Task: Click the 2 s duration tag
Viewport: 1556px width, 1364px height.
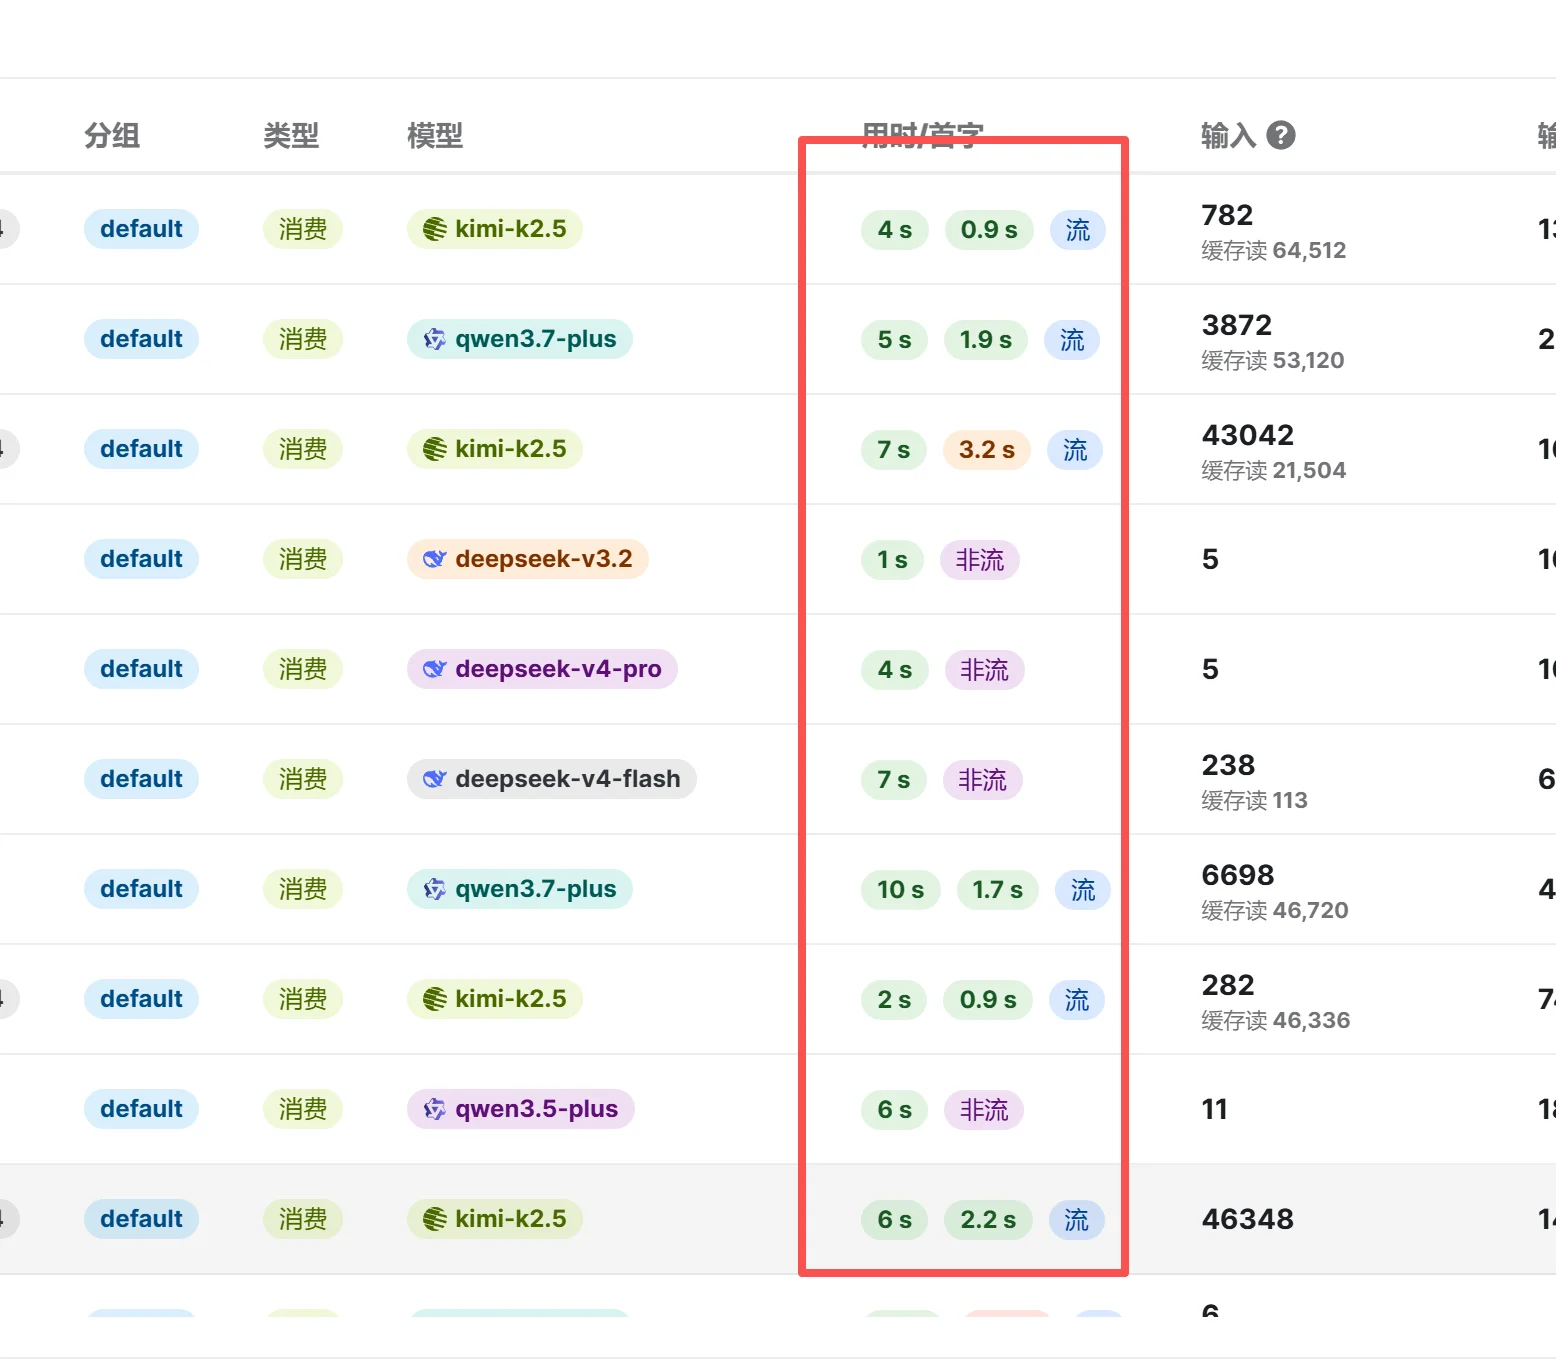Action: tap(894, 1000)
